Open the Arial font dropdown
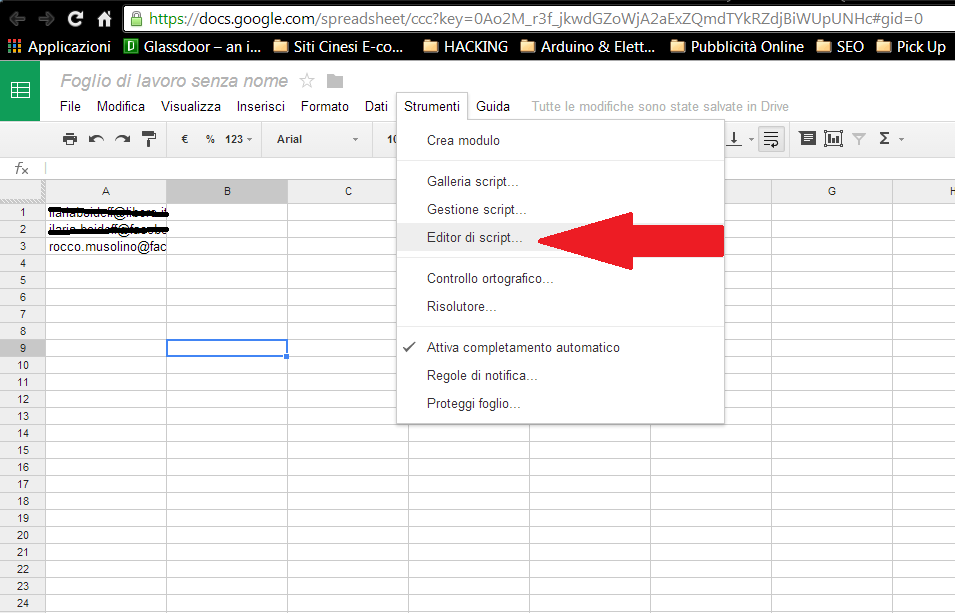Image resolution: width=955 pixels, height=613 pixels. pos(316,139)
